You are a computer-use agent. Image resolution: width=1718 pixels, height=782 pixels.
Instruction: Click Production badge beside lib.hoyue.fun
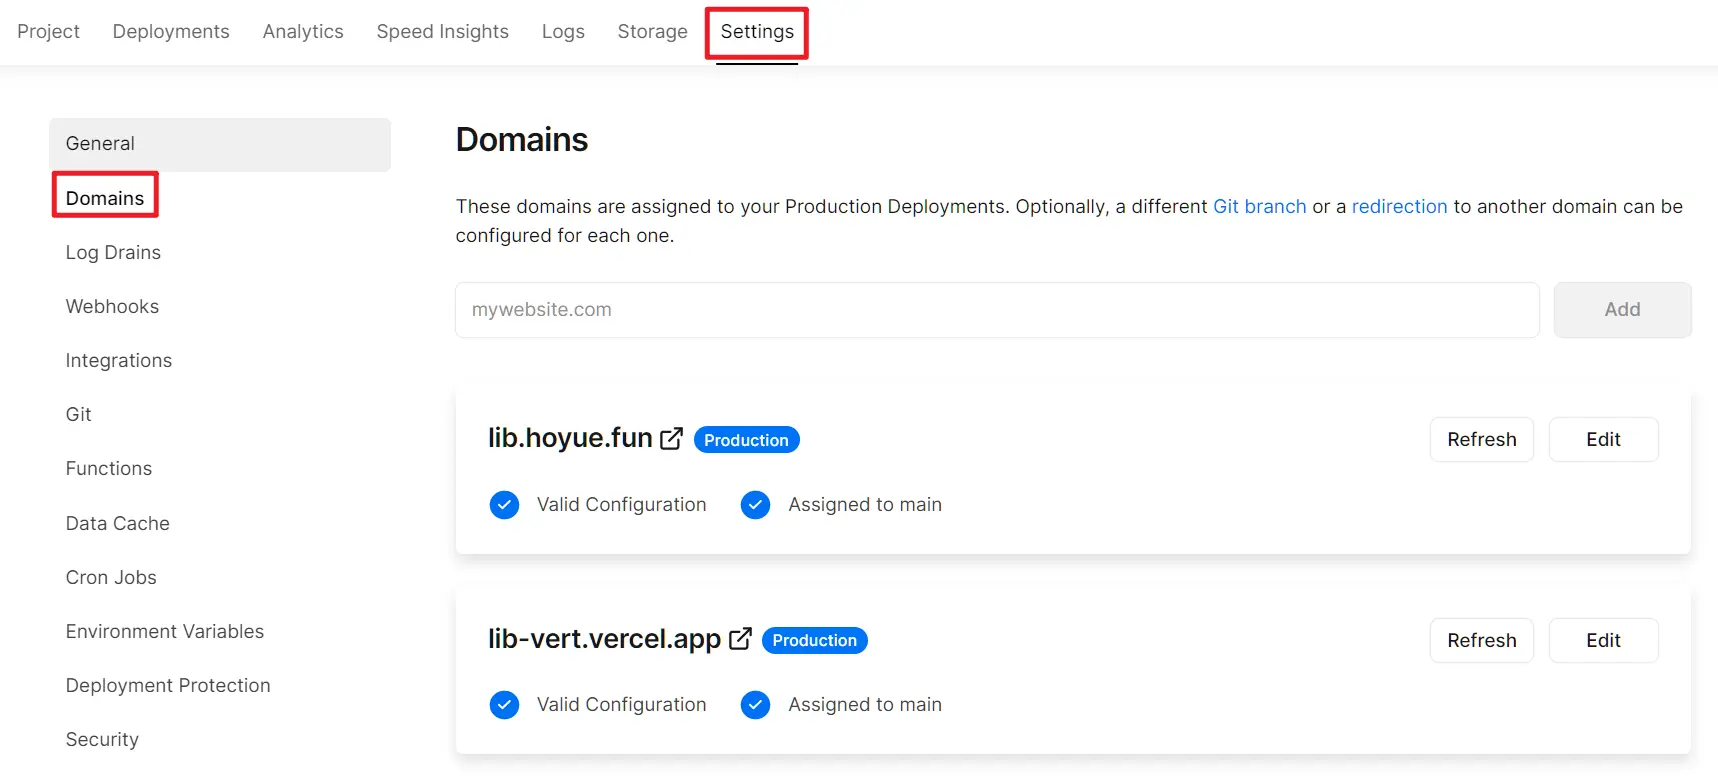point(746,440)
